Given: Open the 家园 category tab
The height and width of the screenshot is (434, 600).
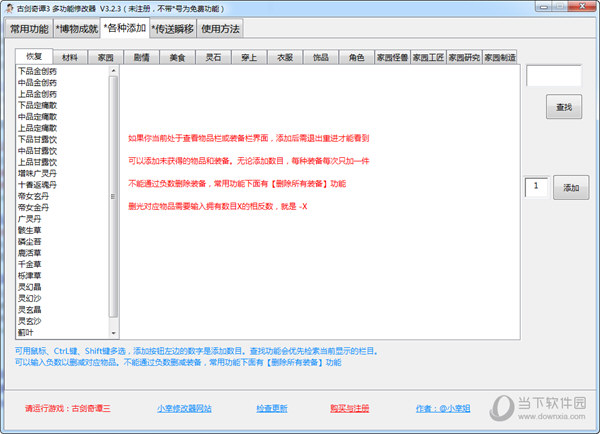Looking at the screenshot, I should point(106,57).
